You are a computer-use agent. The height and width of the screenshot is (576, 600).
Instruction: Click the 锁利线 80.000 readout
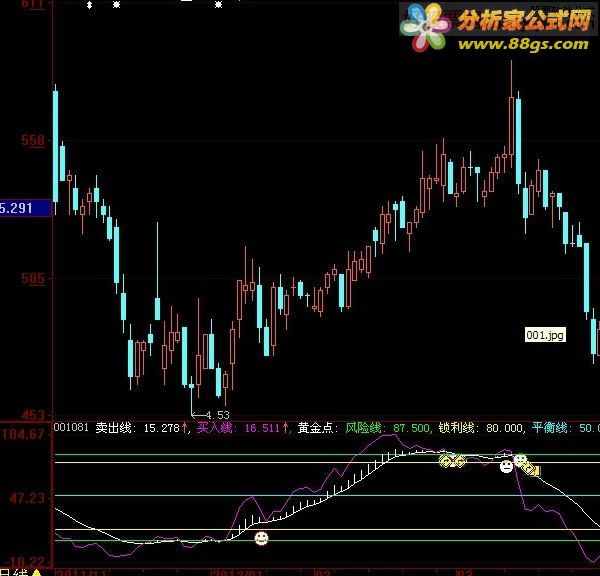point(481,428)
